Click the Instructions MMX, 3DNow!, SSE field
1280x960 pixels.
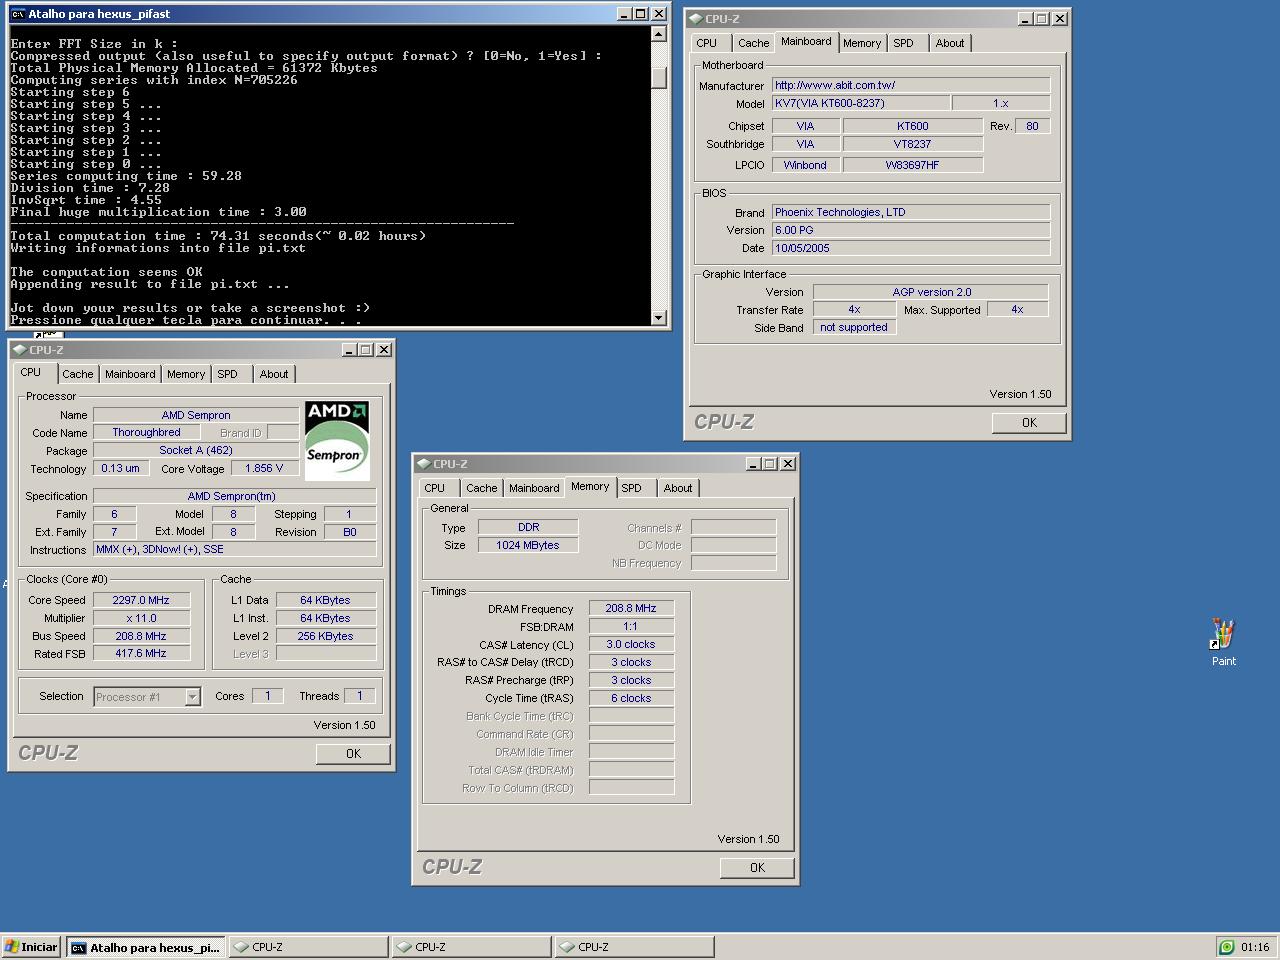coord(235,550)
